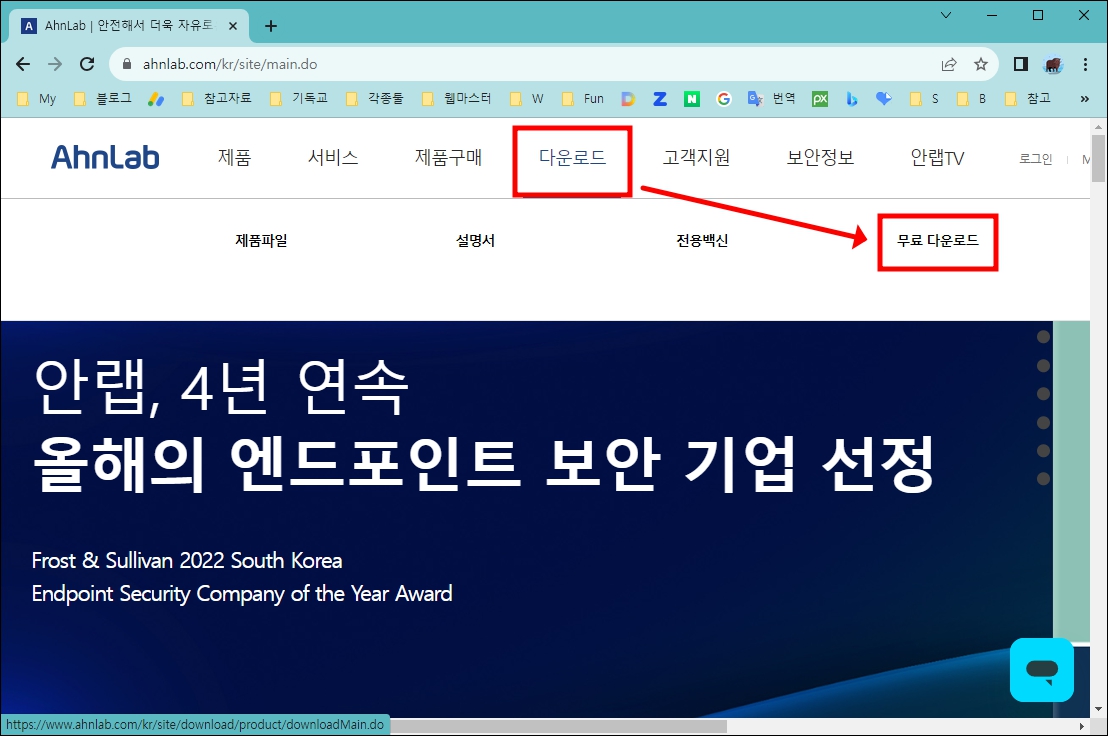This screenshot has height=736, width=1108.
Task: Select the sixth banner slide dot
Action: click(x=1043, y=479)
